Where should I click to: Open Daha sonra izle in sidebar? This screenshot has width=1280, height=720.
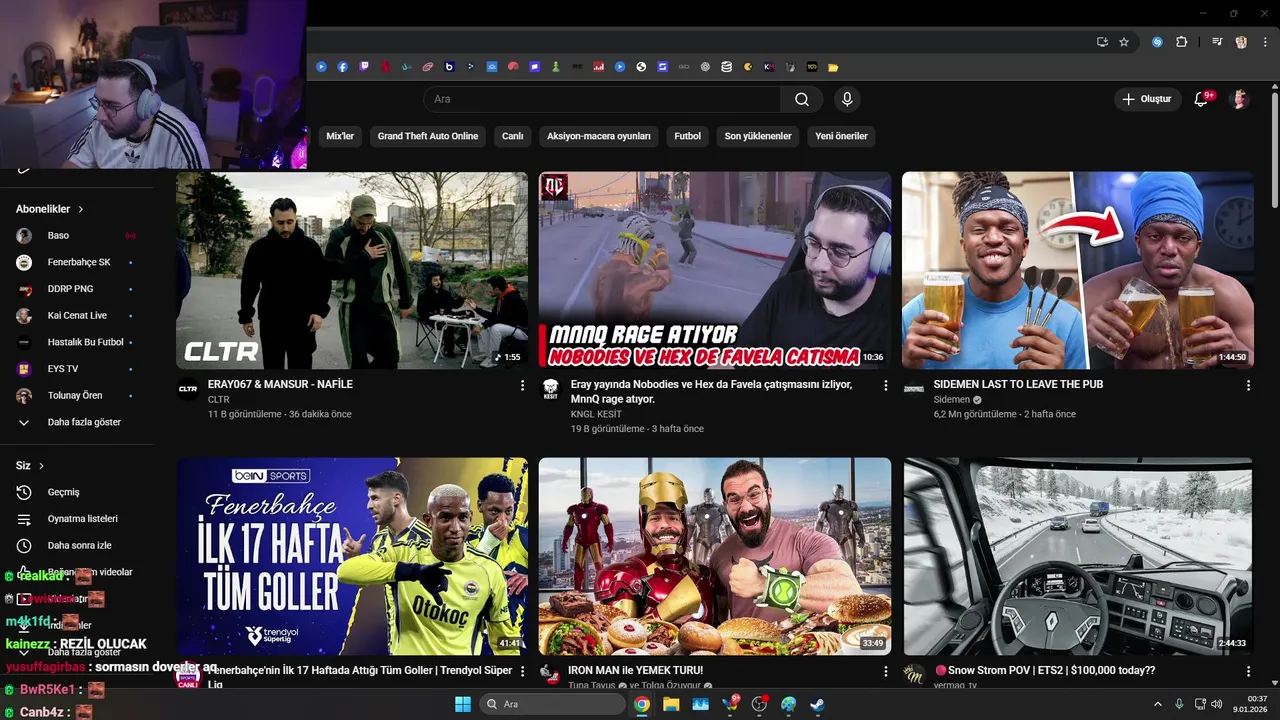(77, 545)
